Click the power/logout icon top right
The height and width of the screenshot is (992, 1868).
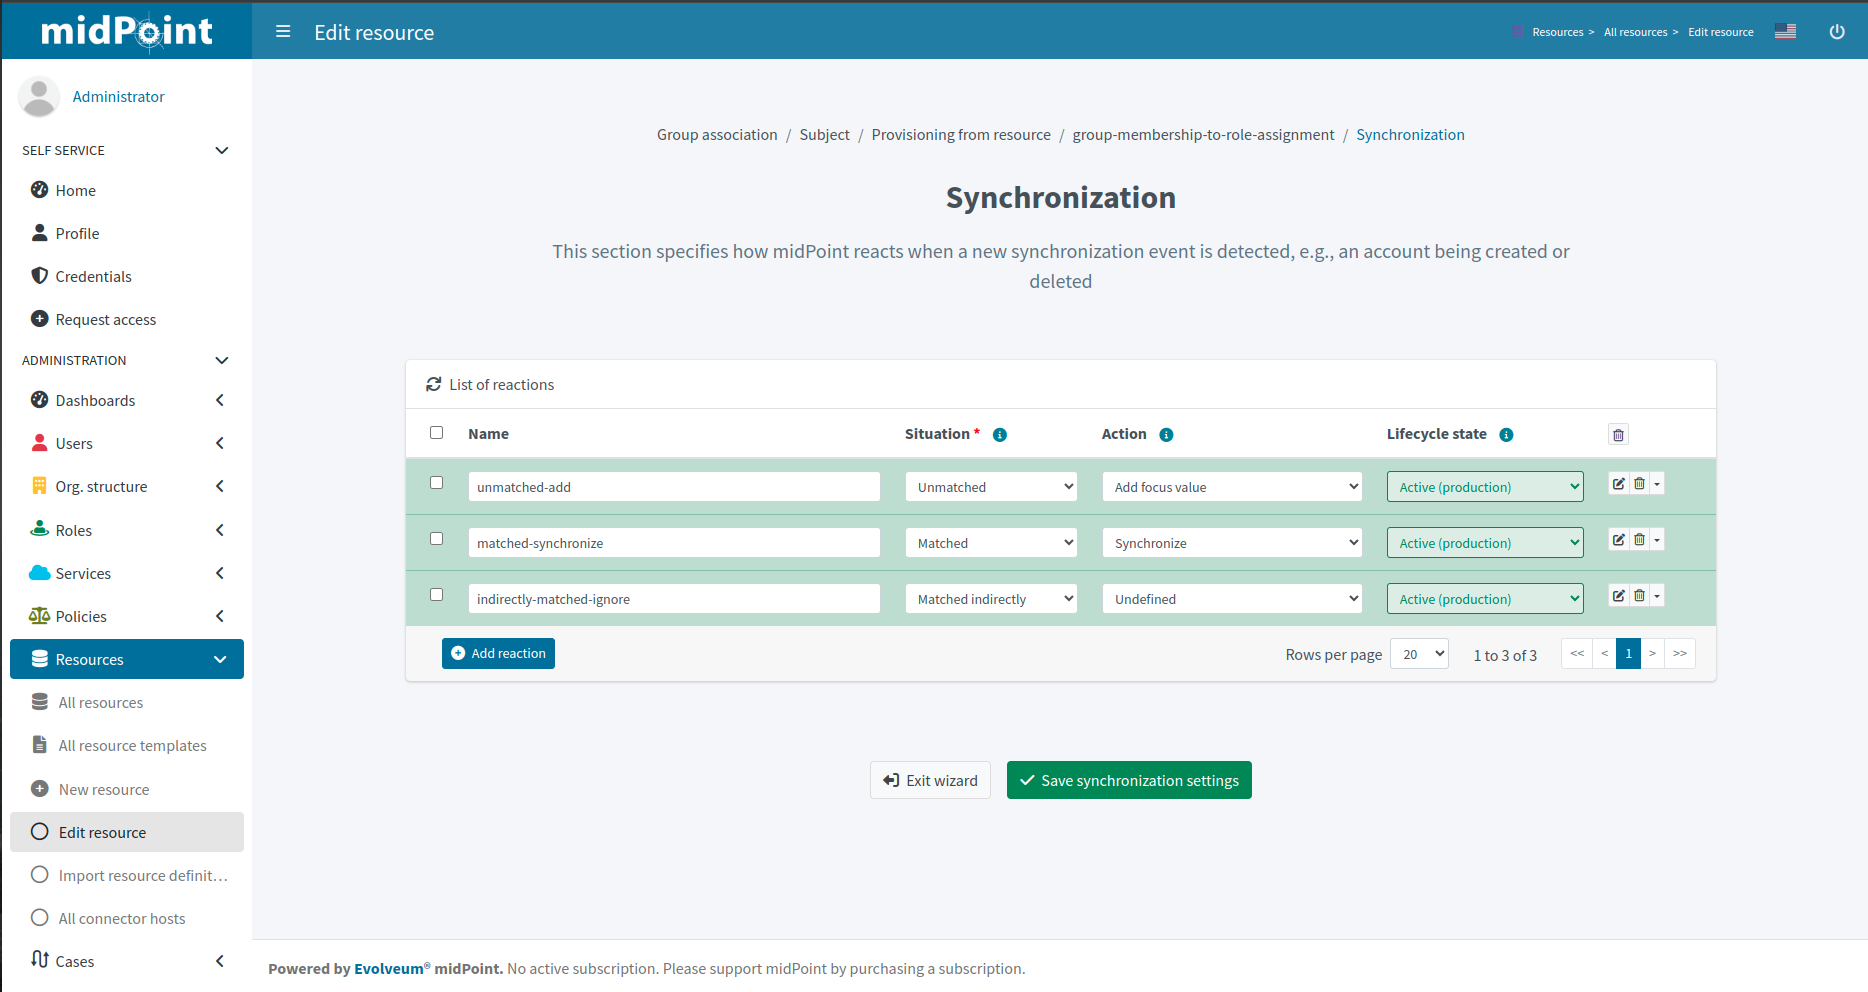(x=1837, y=31)
